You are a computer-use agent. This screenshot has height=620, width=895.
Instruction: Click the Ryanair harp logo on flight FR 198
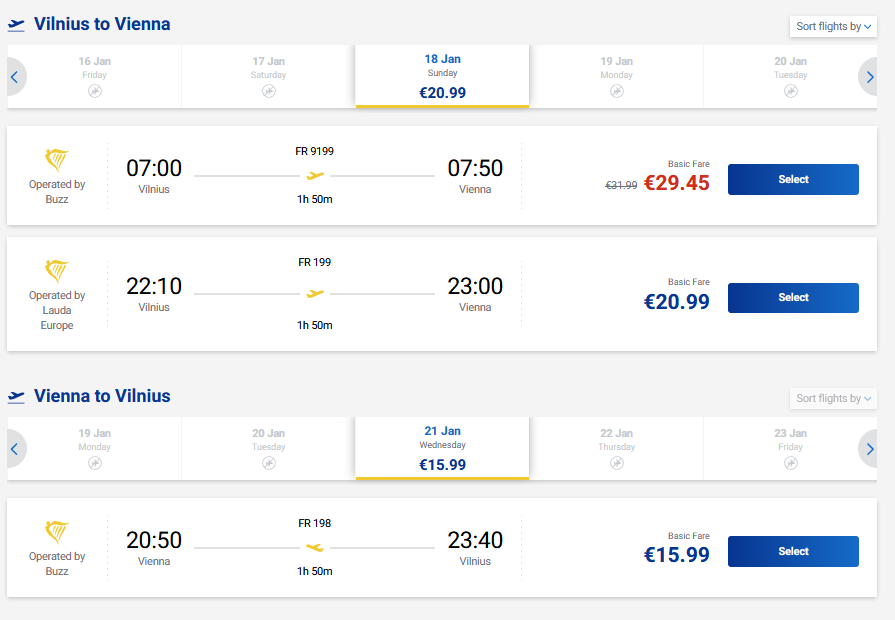click(x=57, y=533)
